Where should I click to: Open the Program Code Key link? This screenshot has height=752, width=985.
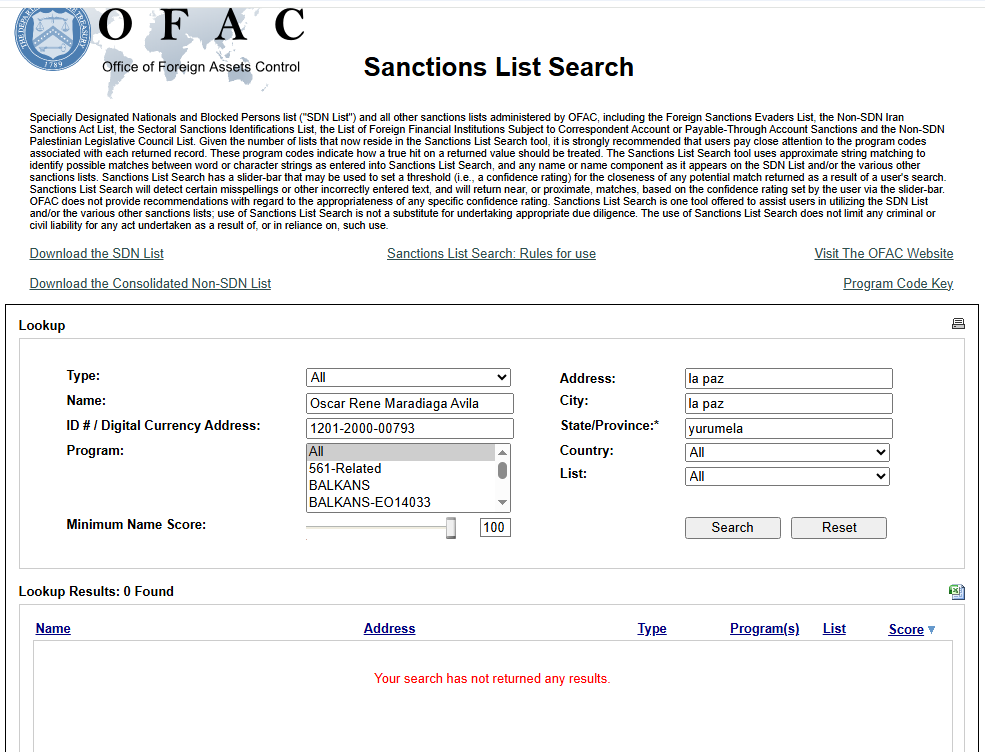(x=898, y=284)
